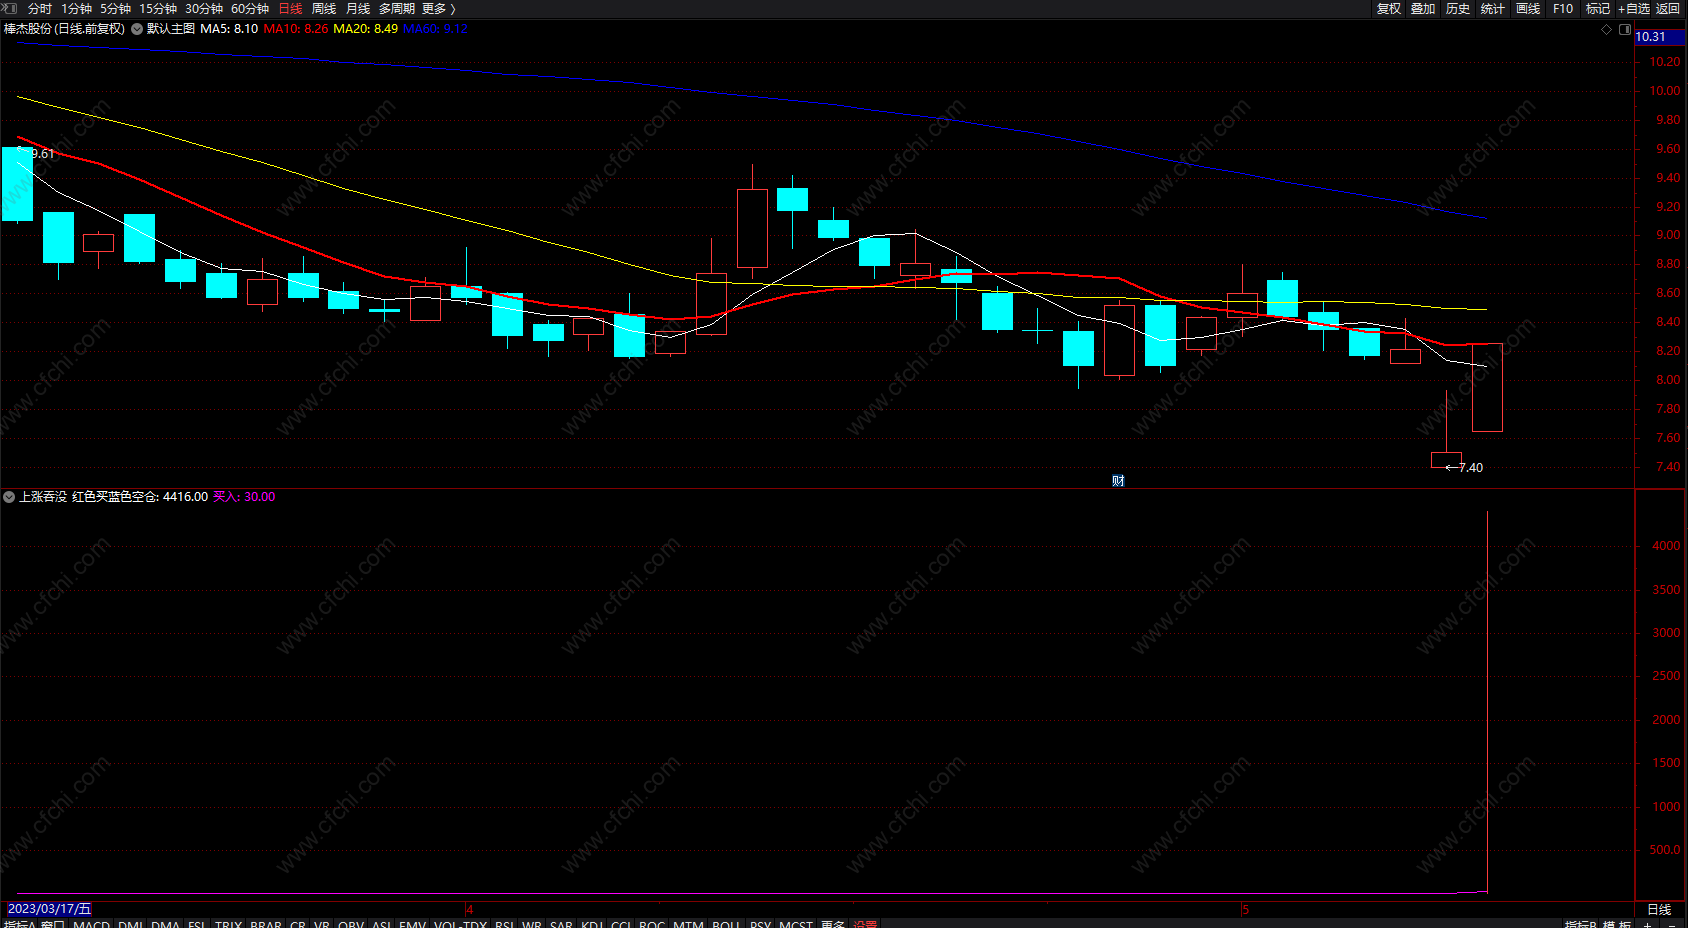Click the diamond icon above the price axis
Screen dimensions: 1688x928
point(1607,29)
